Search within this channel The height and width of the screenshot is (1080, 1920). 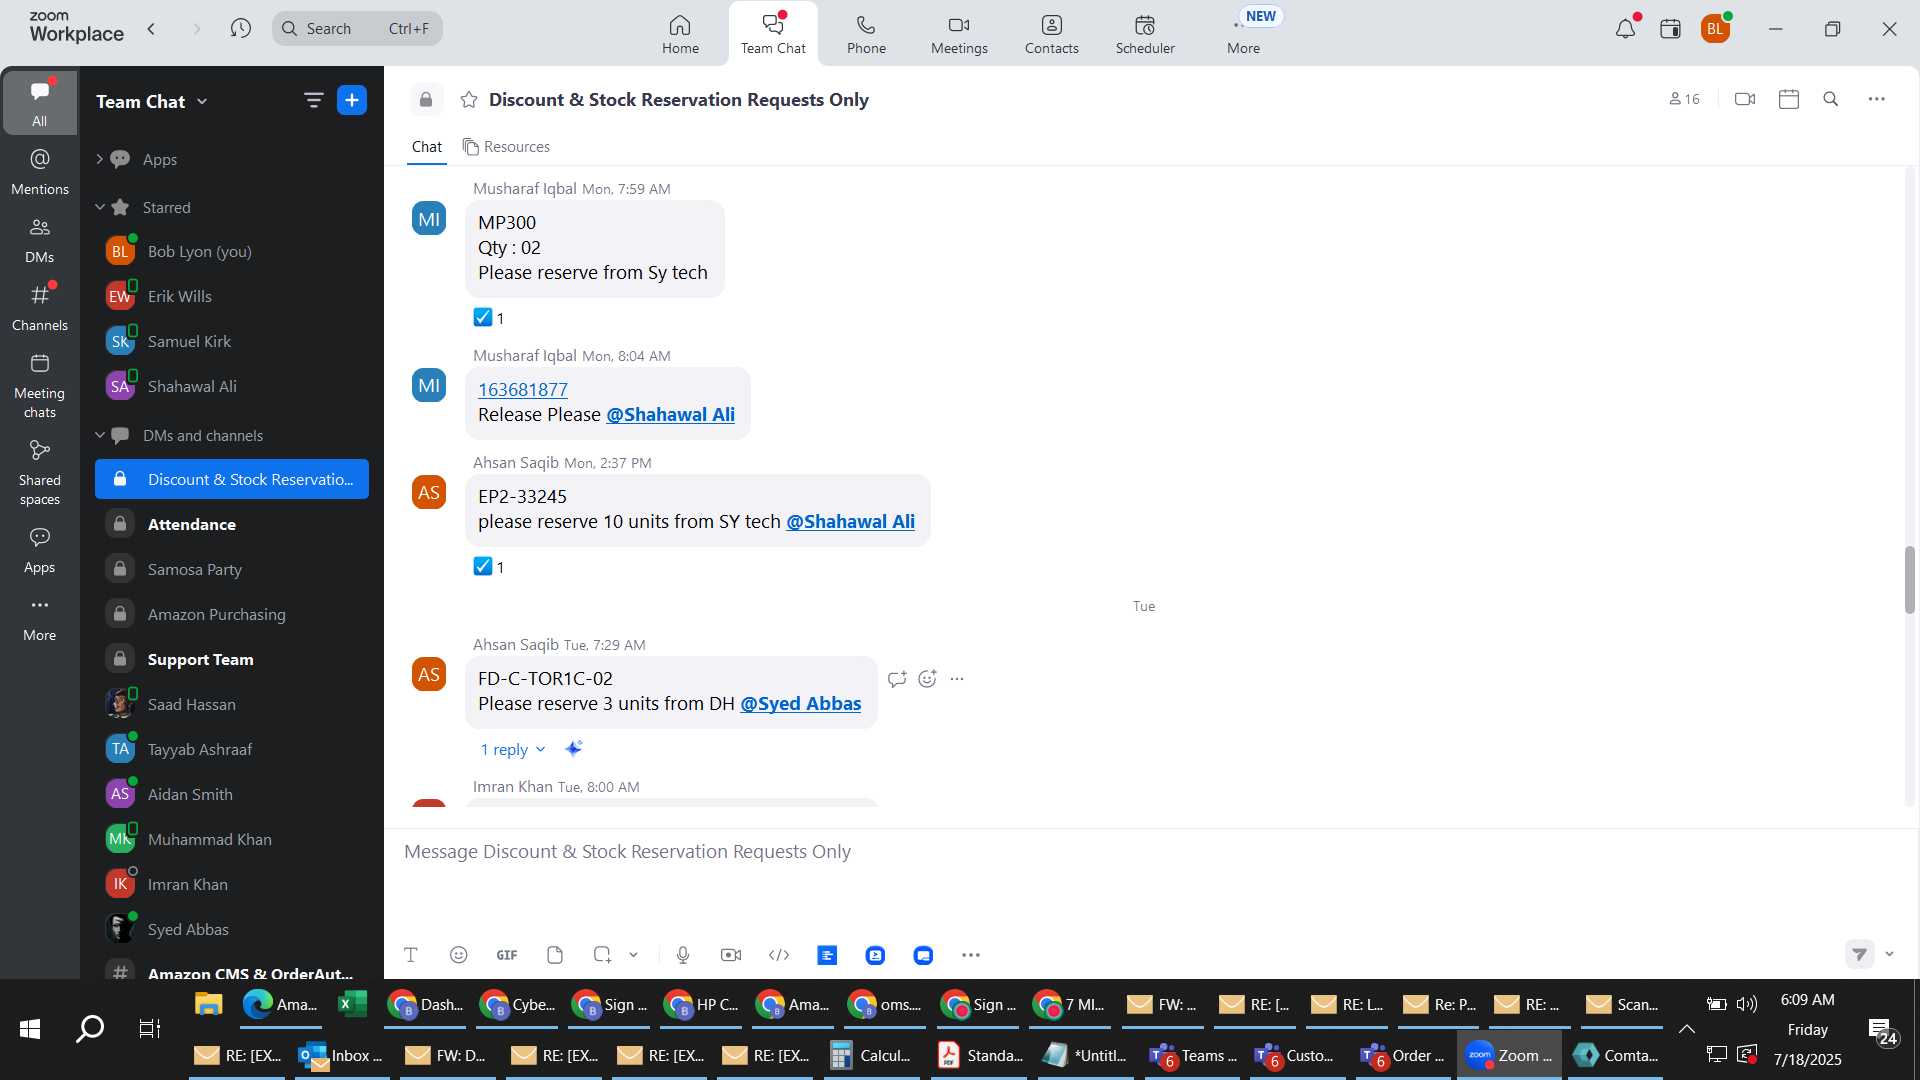pyautogui.click(x=1831, y=99)
